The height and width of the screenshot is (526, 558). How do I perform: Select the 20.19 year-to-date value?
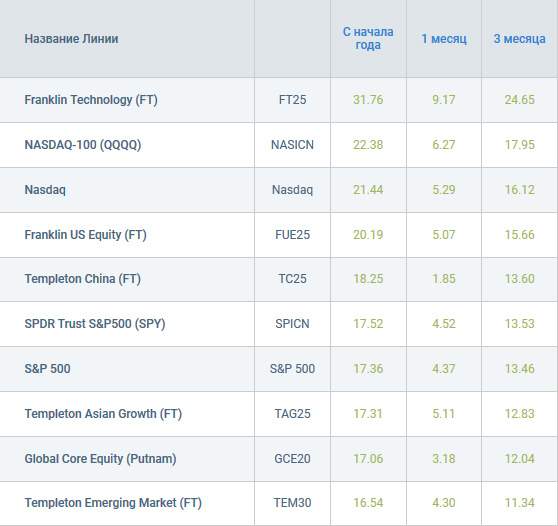(368, 235)
